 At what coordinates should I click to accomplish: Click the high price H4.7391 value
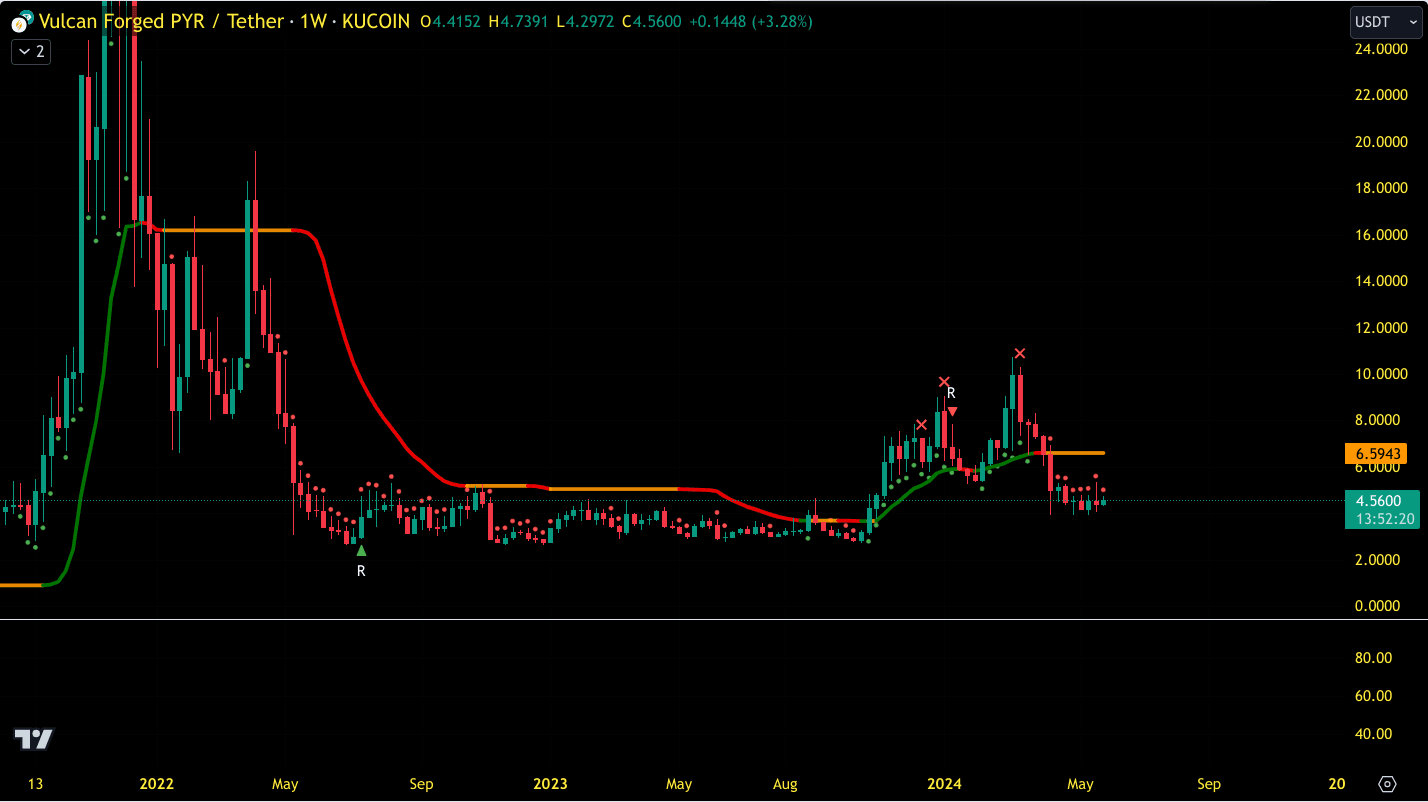coord(518,21)
